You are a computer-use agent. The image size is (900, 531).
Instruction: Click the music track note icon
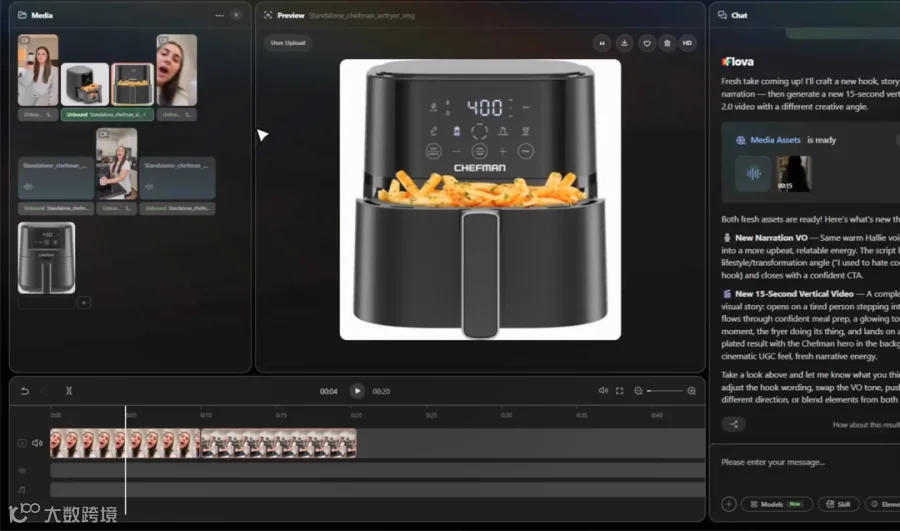point(22,490)
